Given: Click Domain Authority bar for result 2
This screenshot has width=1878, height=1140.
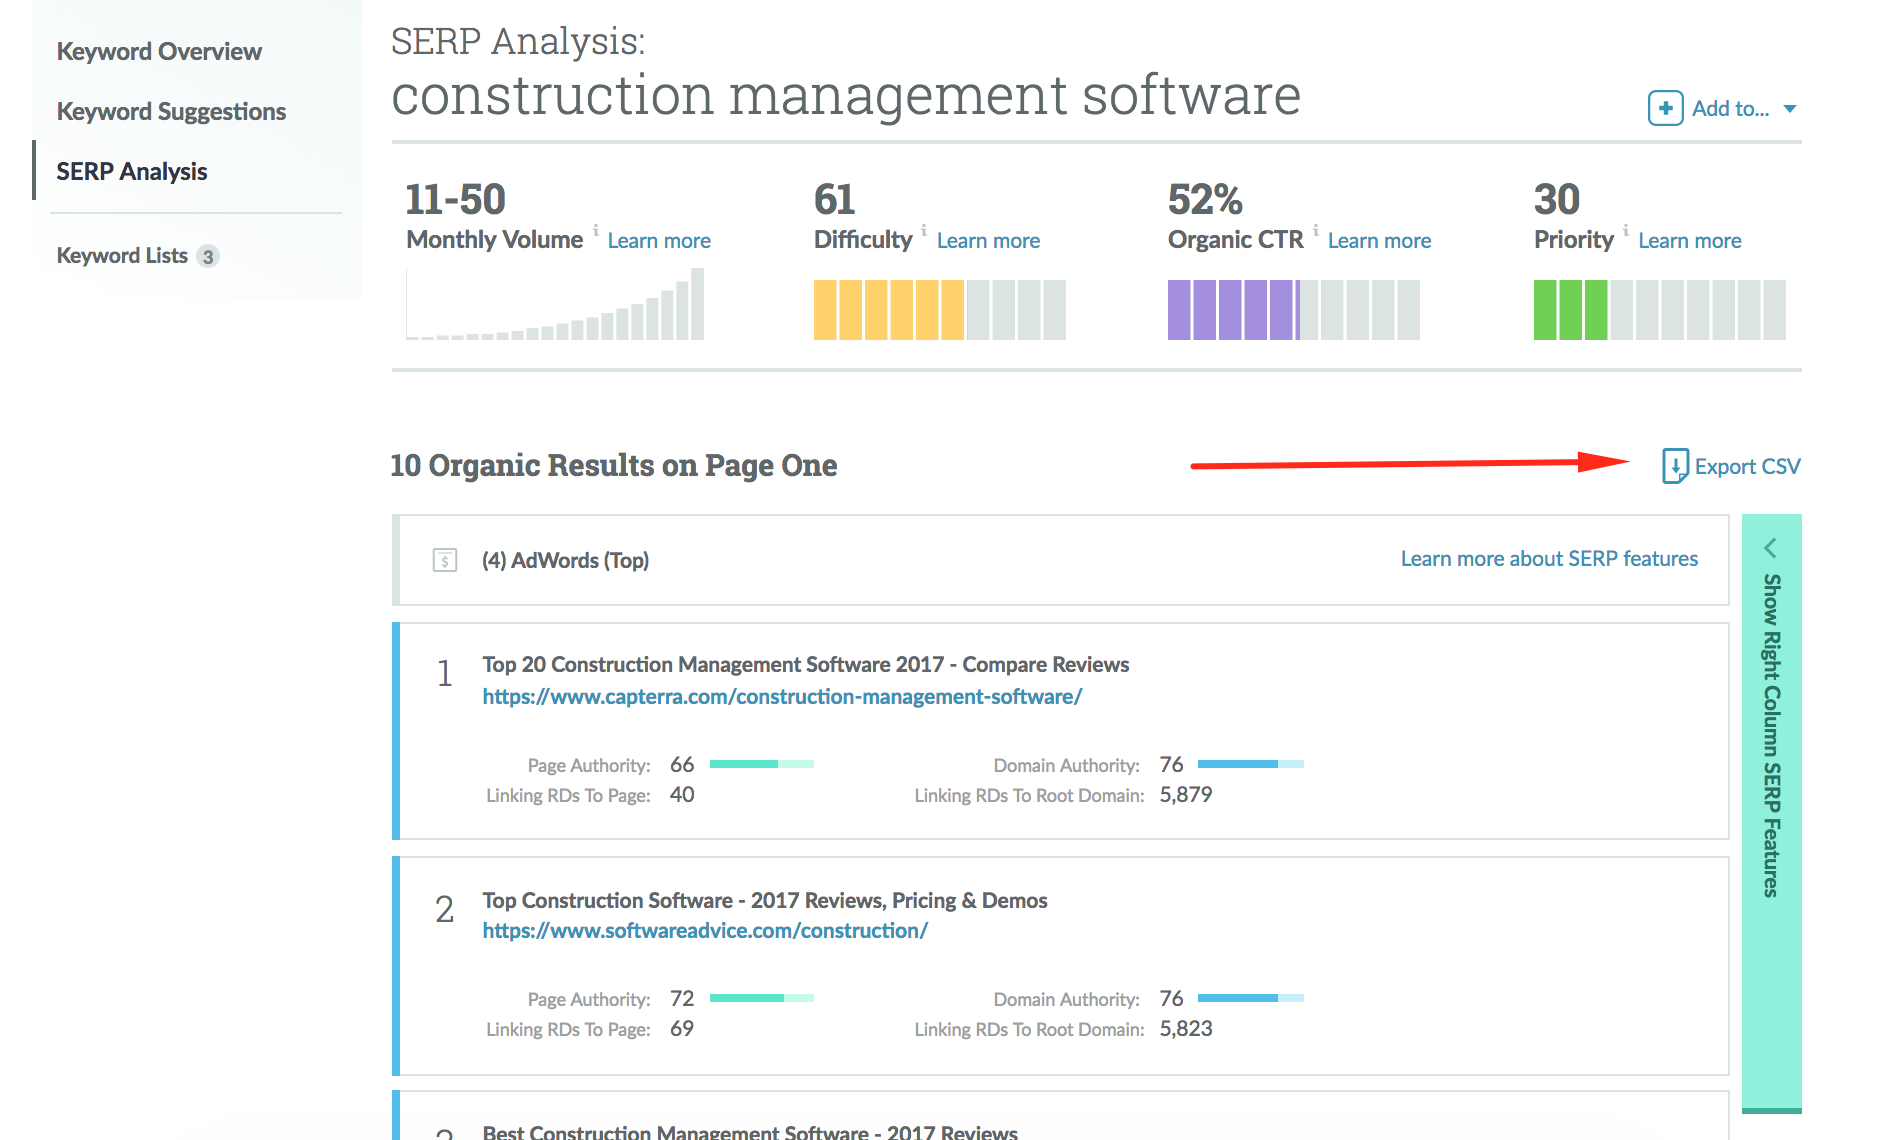Looking at the screenshot, I should 1250,998.
